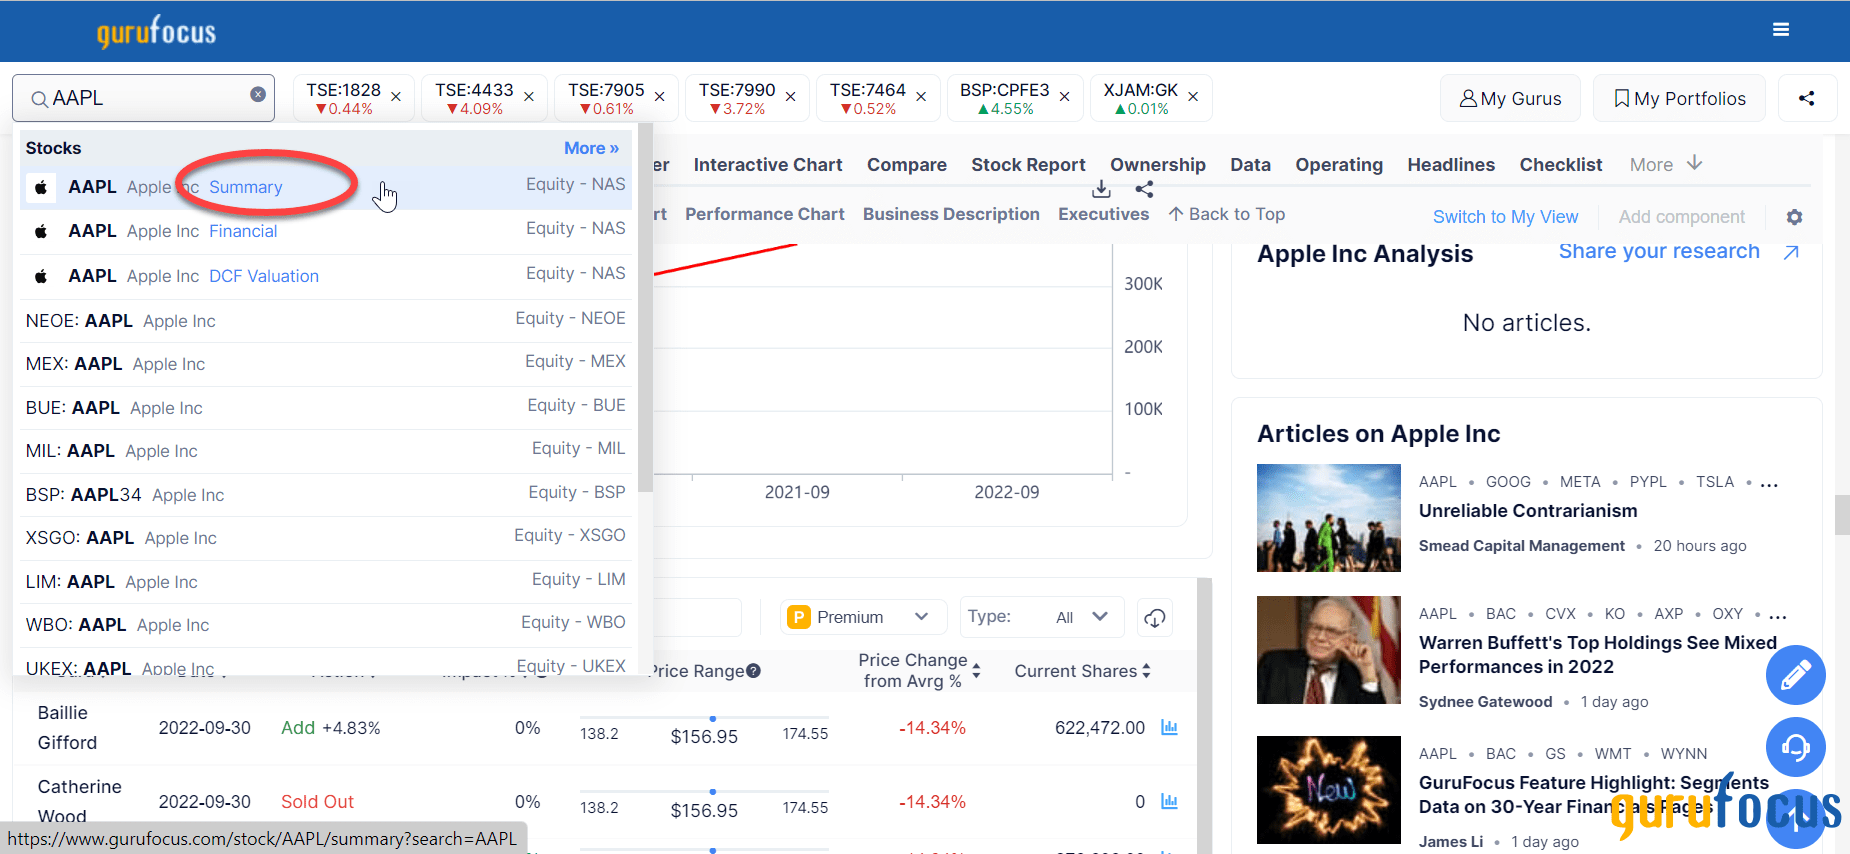Image resolution: width=1850 pixels, height=854 pixels.
Task: Click the headset support button
Action: point(1795,747)
